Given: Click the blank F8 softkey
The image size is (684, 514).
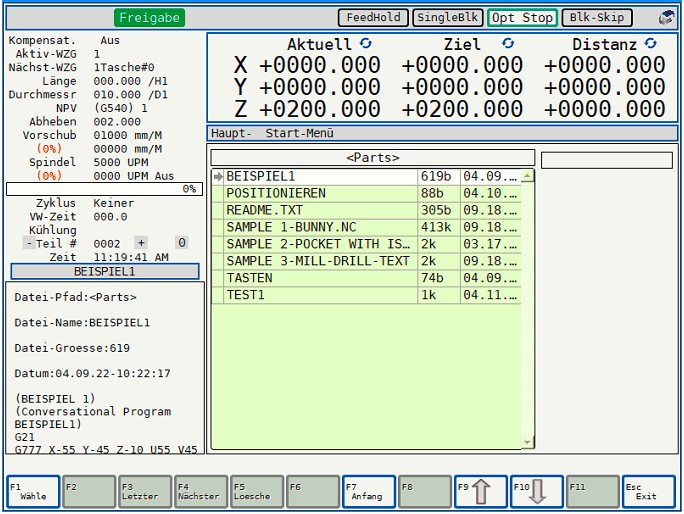Looking at the screenshot, I should click(x=425, y=491).
